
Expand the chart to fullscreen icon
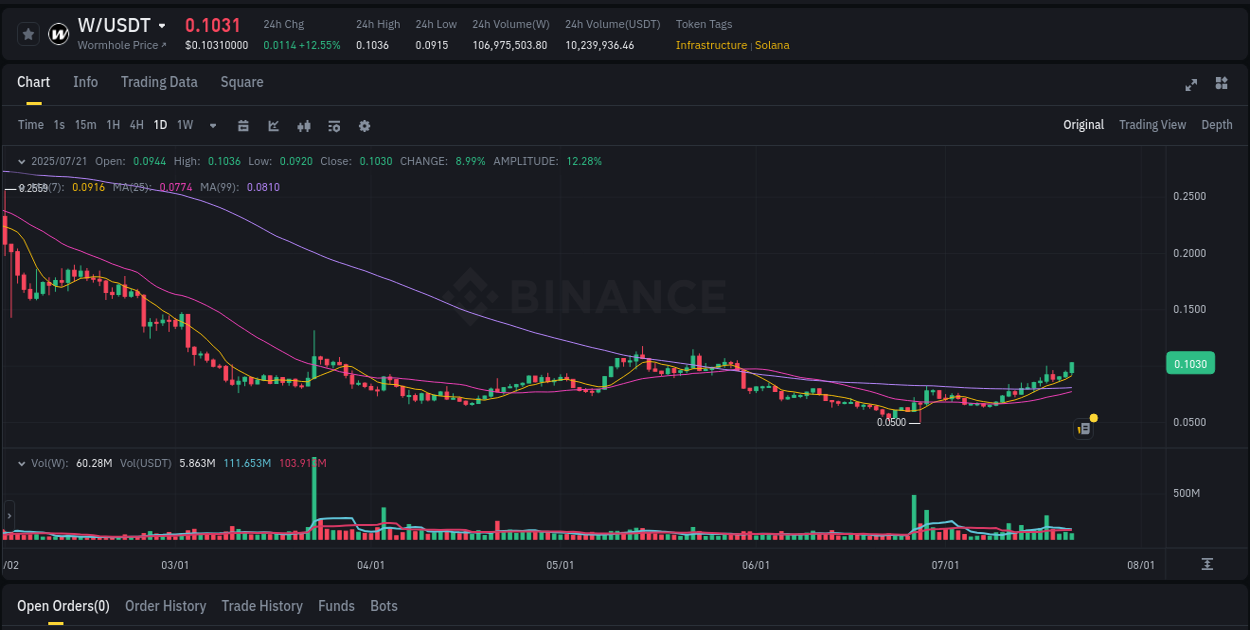(x=1191, y=85)
